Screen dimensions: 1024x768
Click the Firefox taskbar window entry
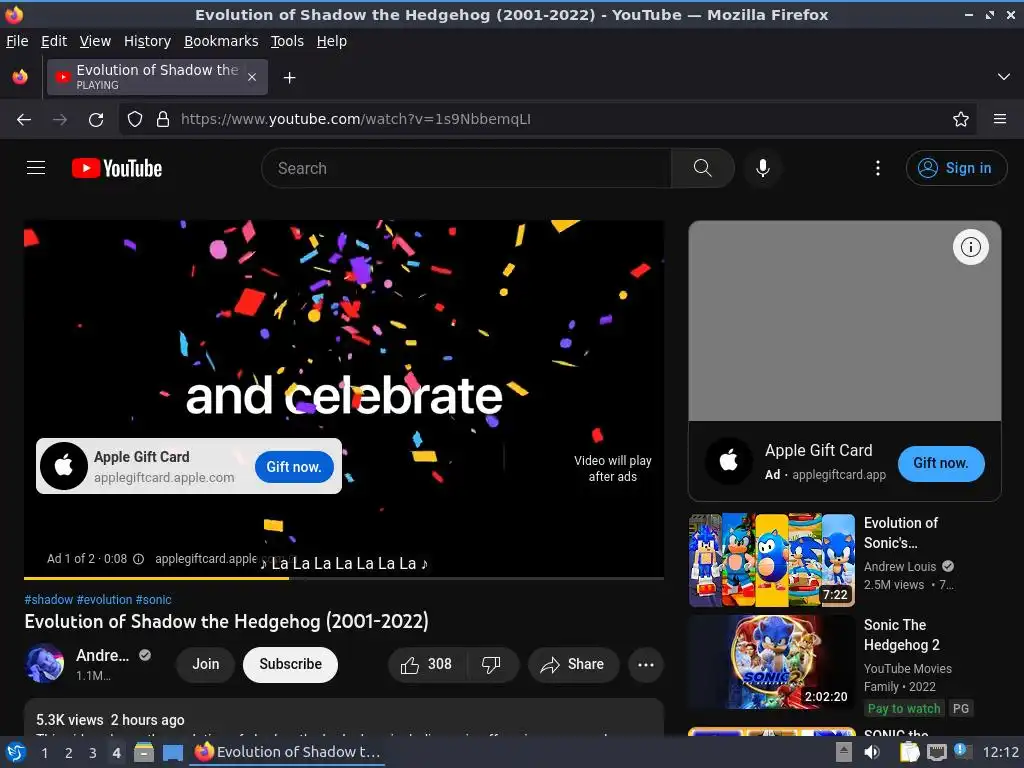pos(288,752)
